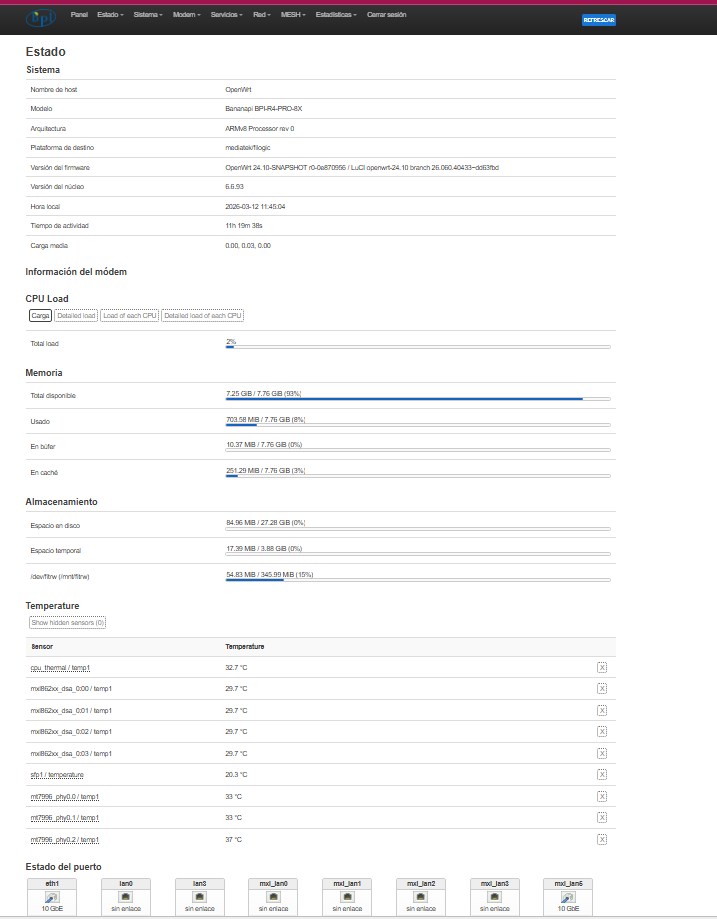This screenshot has width=717, height=919.
Task: Click the mxl_lan6 port icon
Action: (x=568, y=897)
